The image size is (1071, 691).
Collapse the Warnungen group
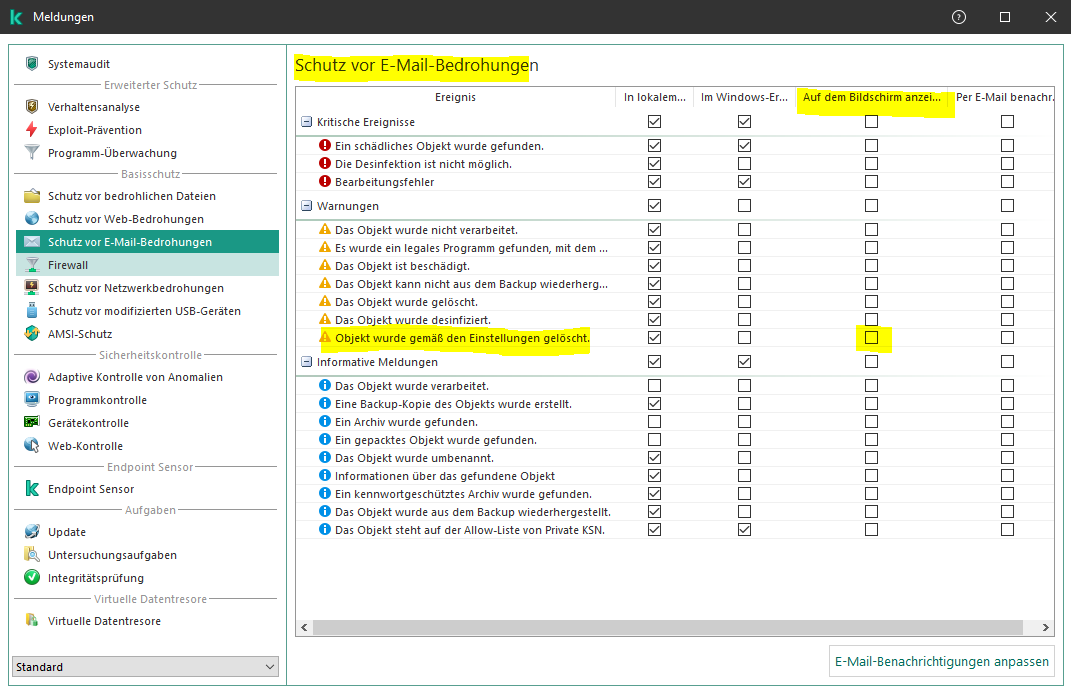[307, 206]
